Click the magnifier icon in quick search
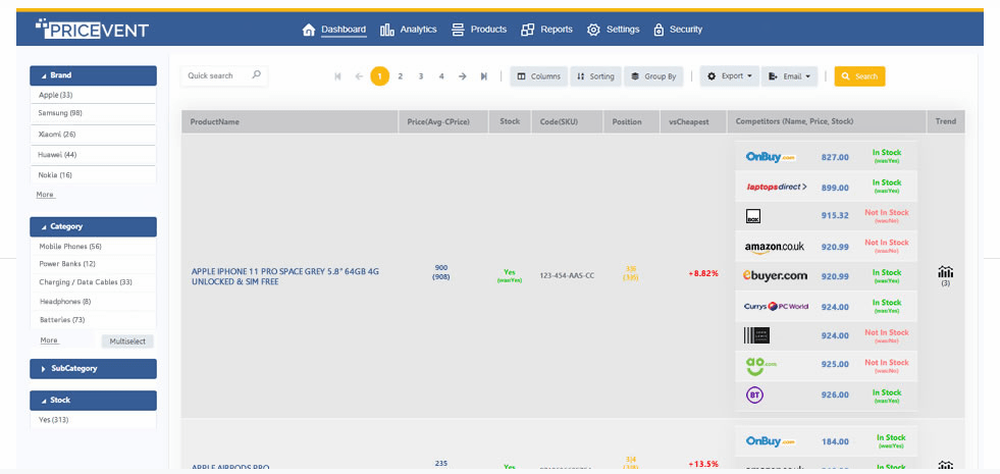The width and height of the screenshot is (1000, 474). (256, 75)
